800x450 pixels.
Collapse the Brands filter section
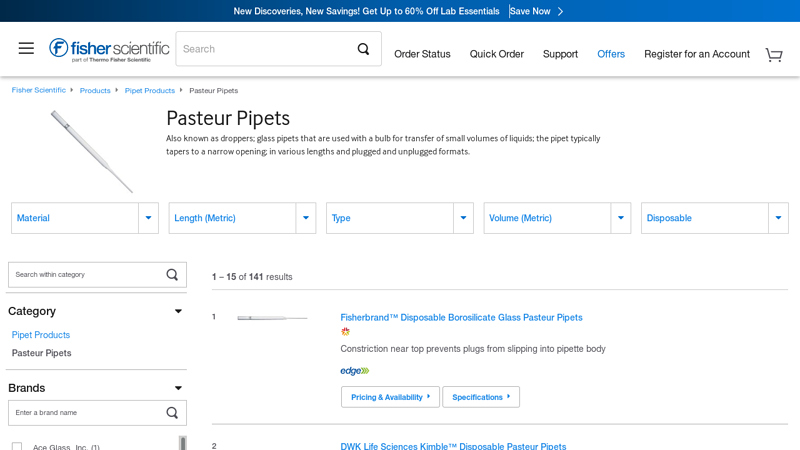pos(178,388)
